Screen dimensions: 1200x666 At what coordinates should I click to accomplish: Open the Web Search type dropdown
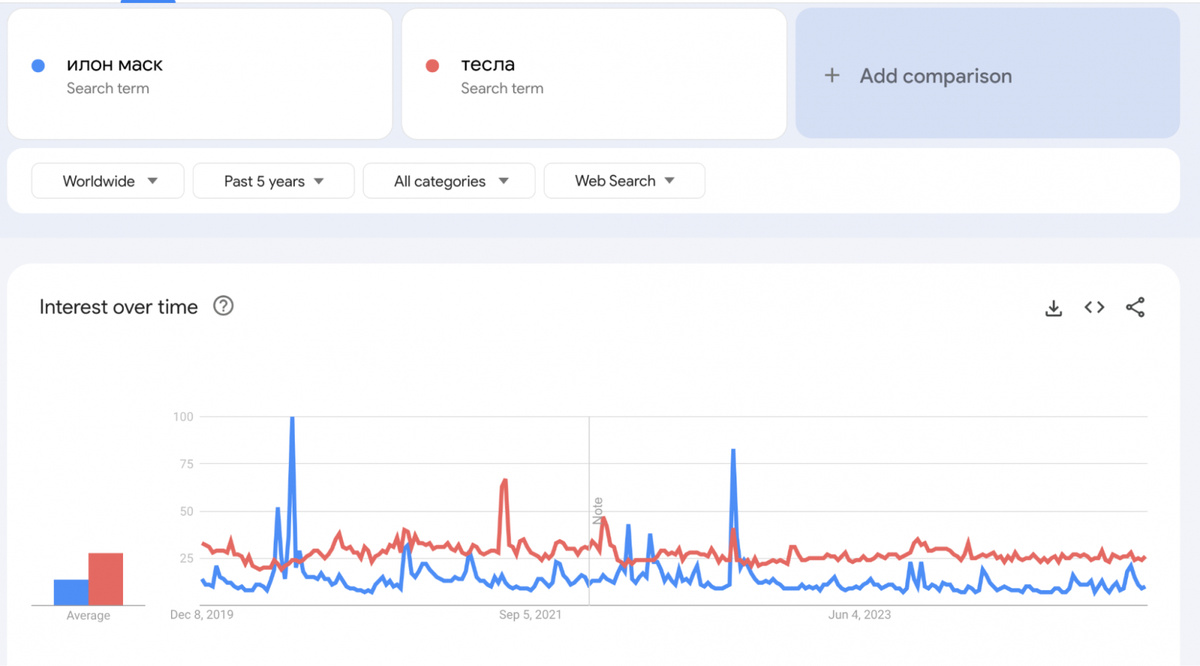tap(624, 181)
